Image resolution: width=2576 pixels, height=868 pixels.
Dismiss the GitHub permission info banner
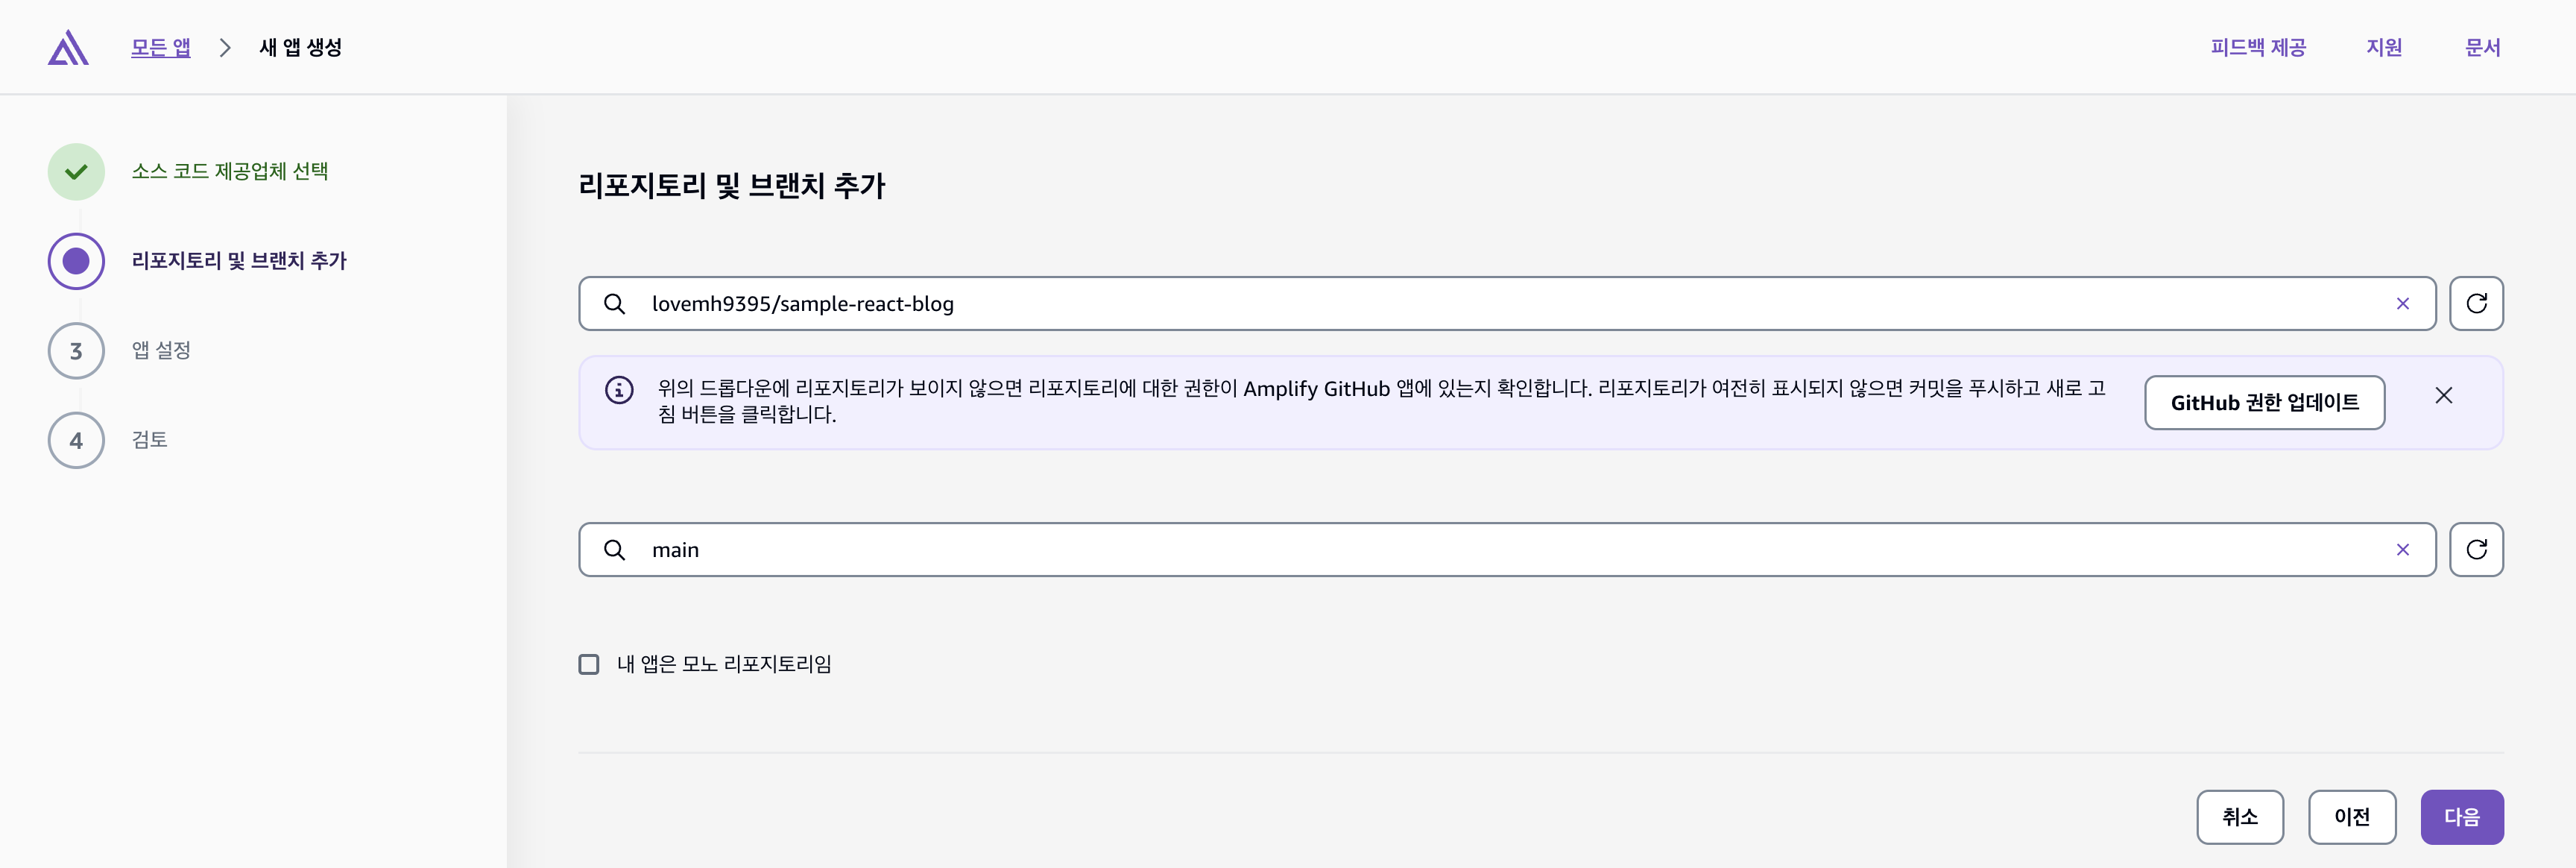[2443, 396]
